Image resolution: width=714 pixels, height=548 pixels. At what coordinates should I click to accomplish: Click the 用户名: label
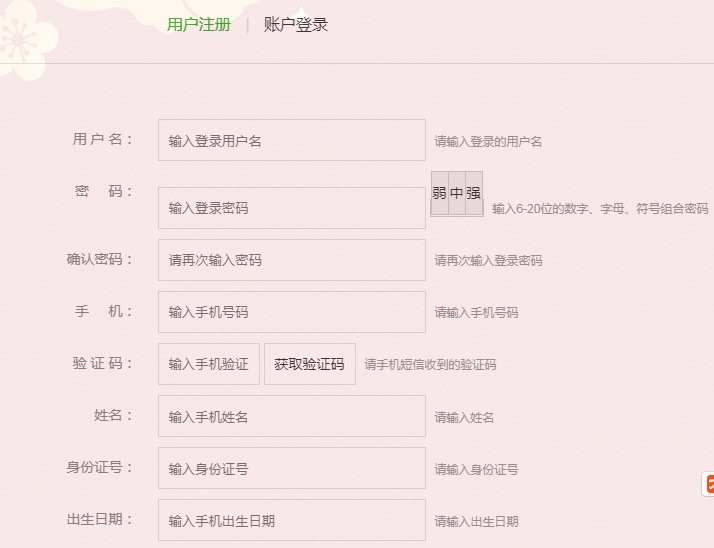(x=102, y=139)
